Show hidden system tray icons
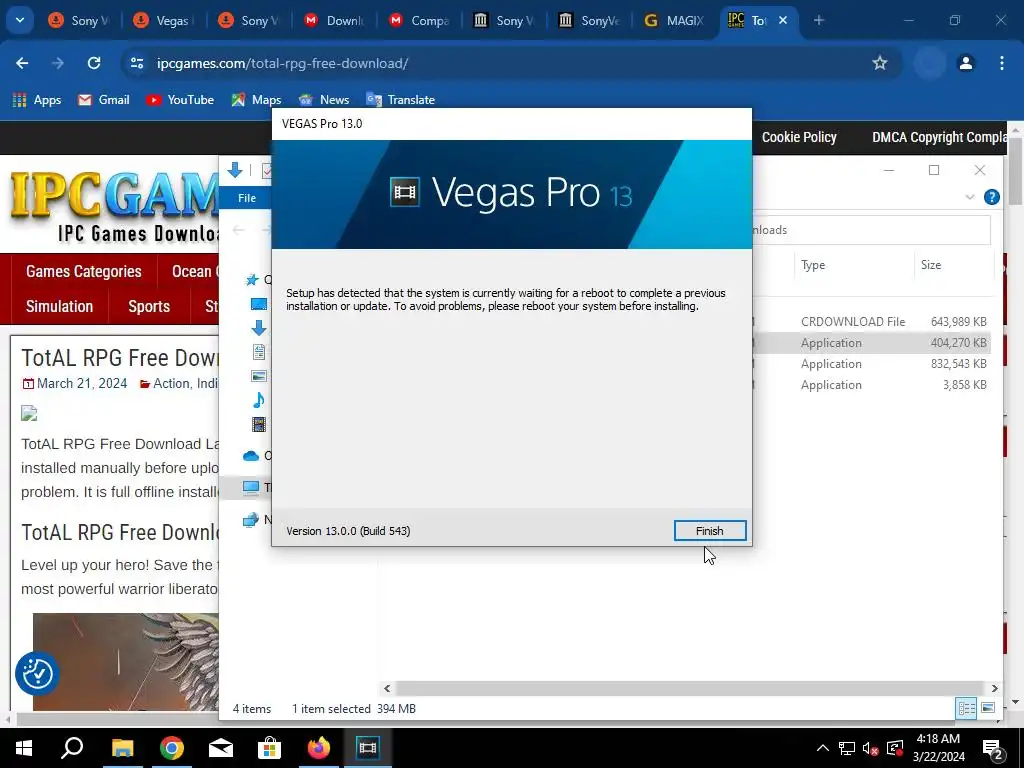Screen dimensions: 1024x768 point(823,748)
